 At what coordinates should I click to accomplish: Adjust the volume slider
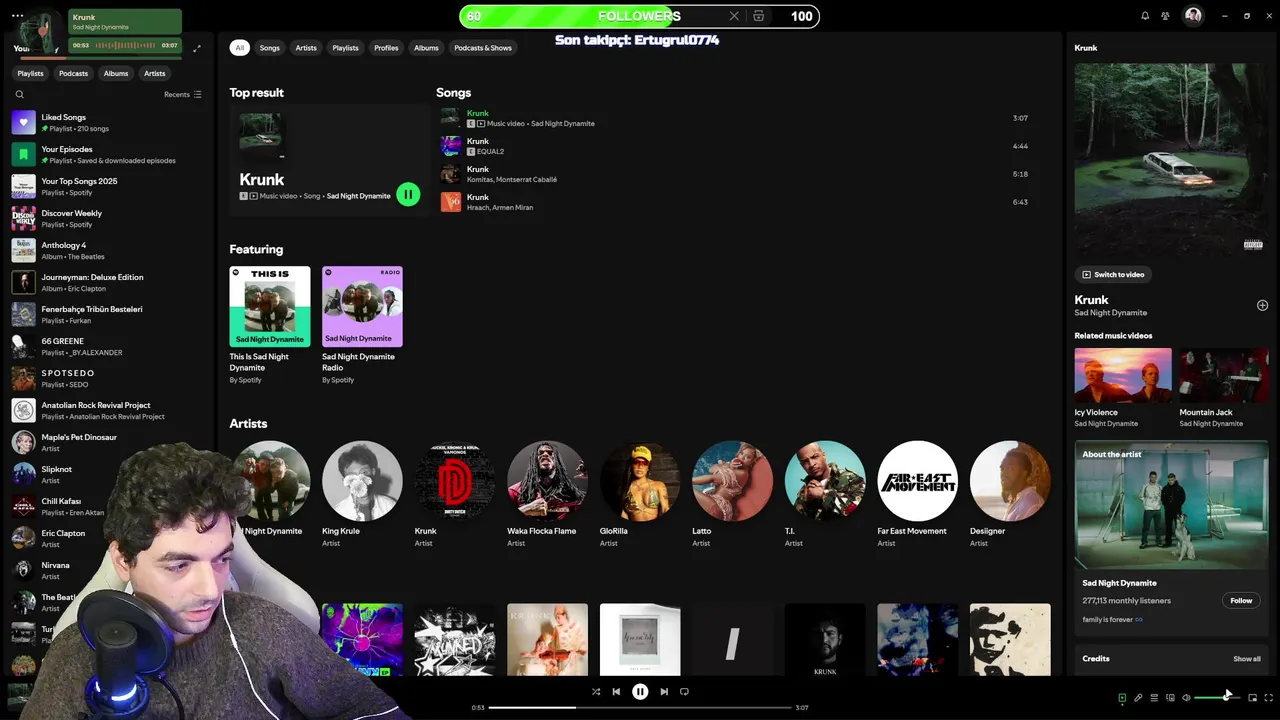tap(1217, 698)
